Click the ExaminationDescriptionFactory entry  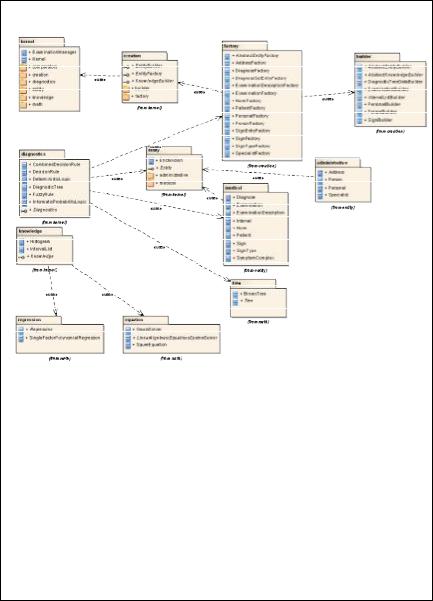267,85
